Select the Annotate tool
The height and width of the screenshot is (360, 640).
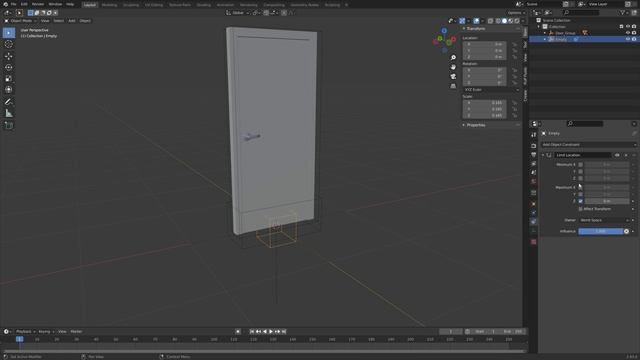9,102
